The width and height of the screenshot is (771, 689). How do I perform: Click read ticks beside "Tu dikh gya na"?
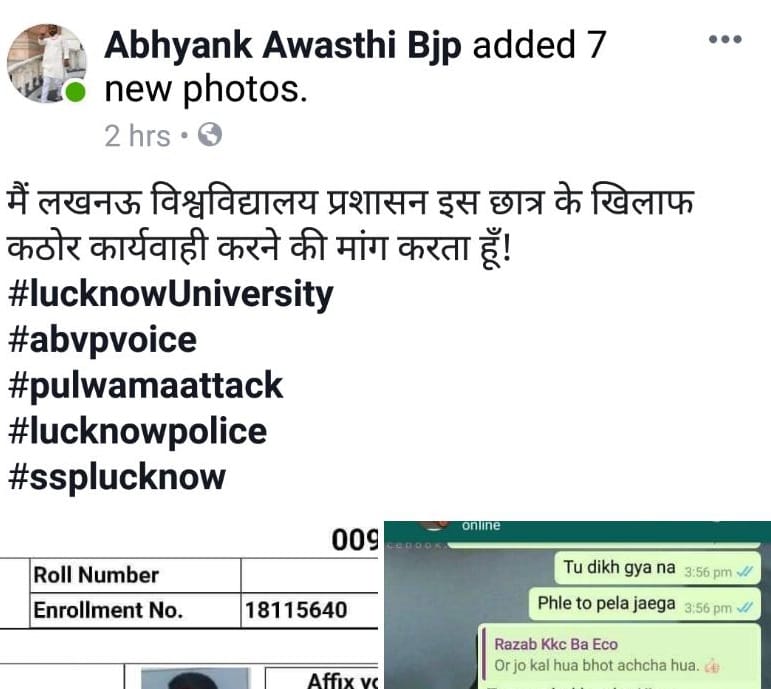pos(745,571)
